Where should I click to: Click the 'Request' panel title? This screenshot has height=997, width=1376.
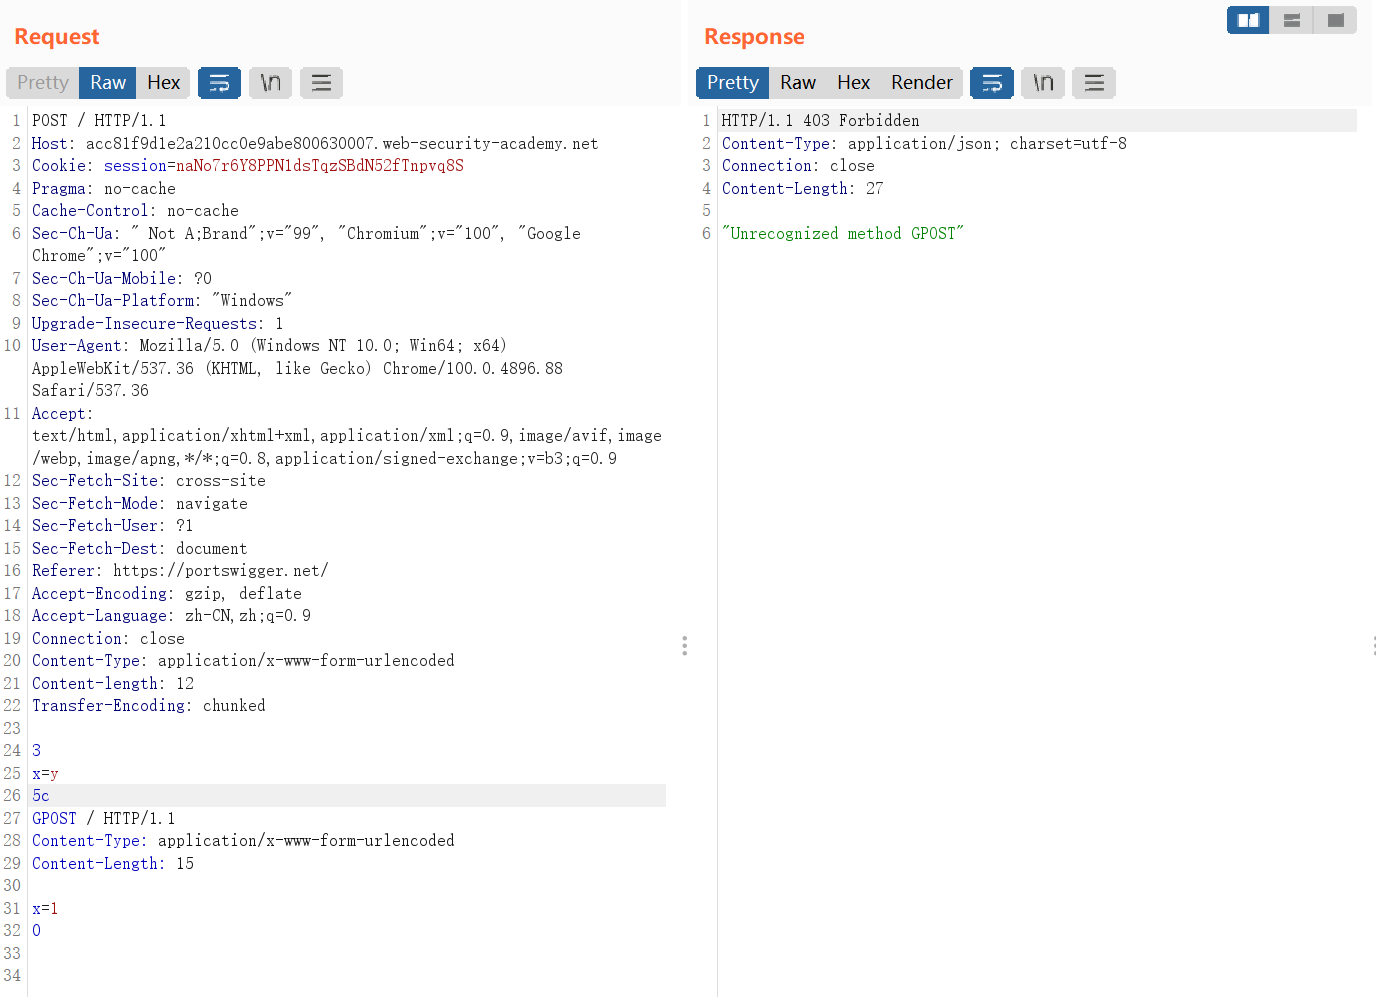[x=57, y=37]
